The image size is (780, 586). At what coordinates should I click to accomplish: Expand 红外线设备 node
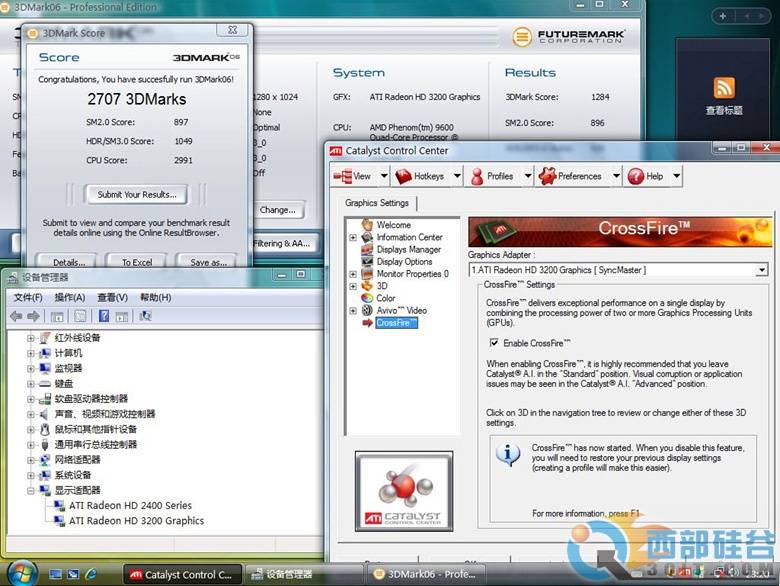coord(31,338)
